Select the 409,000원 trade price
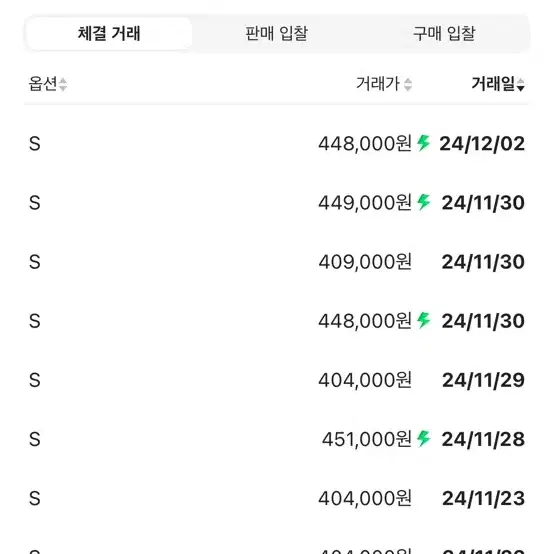Viewport: 554px width, 554px height. (365, 262)
